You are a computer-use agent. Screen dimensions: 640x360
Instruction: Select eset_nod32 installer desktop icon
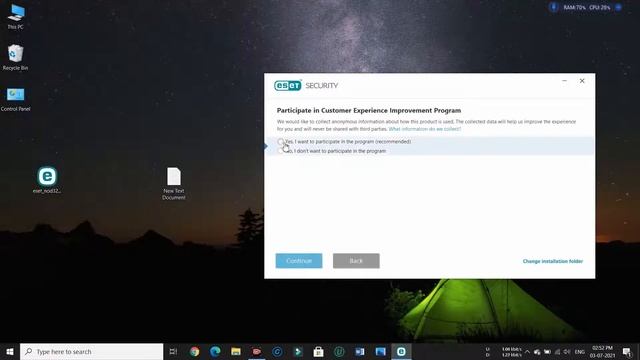click(47, 180)
